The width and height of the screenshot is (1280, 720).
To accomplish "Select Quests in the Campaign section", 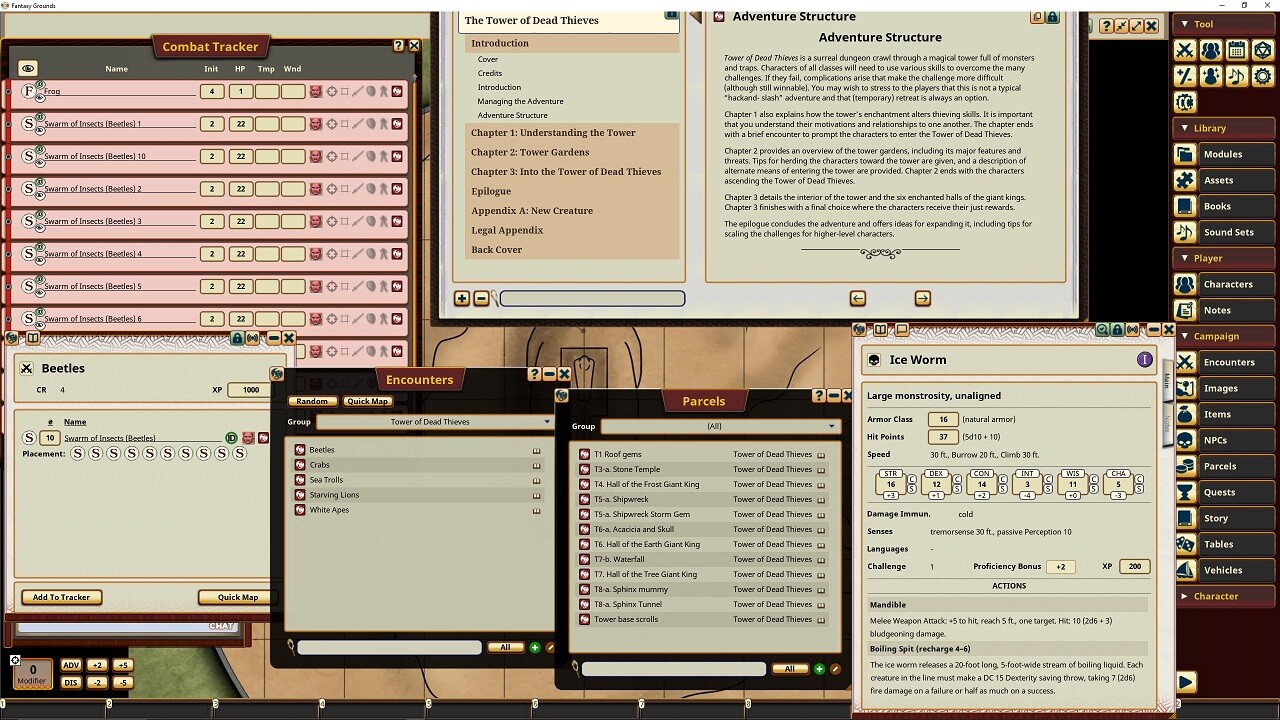I will tap(1222, 492).
